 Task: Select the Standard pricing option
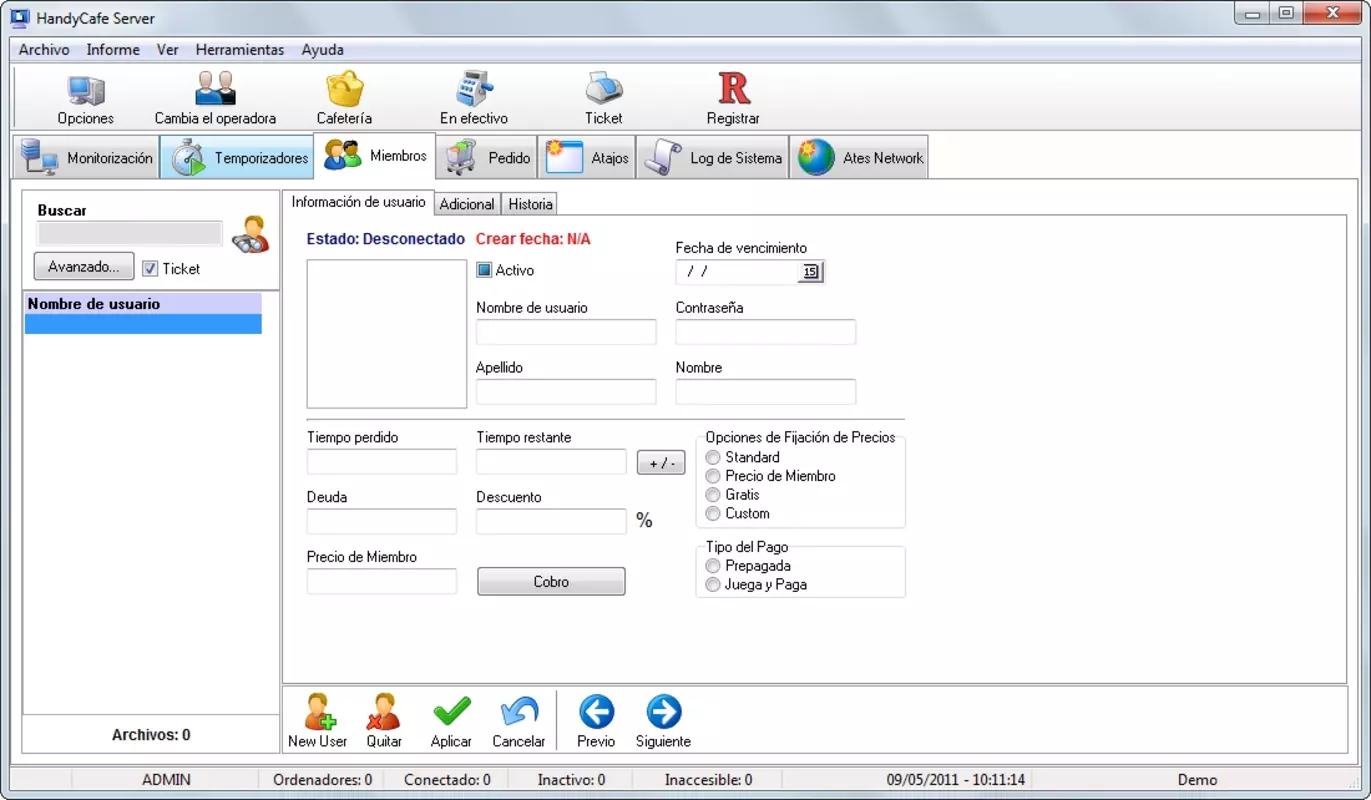click(x=713, y=457)
